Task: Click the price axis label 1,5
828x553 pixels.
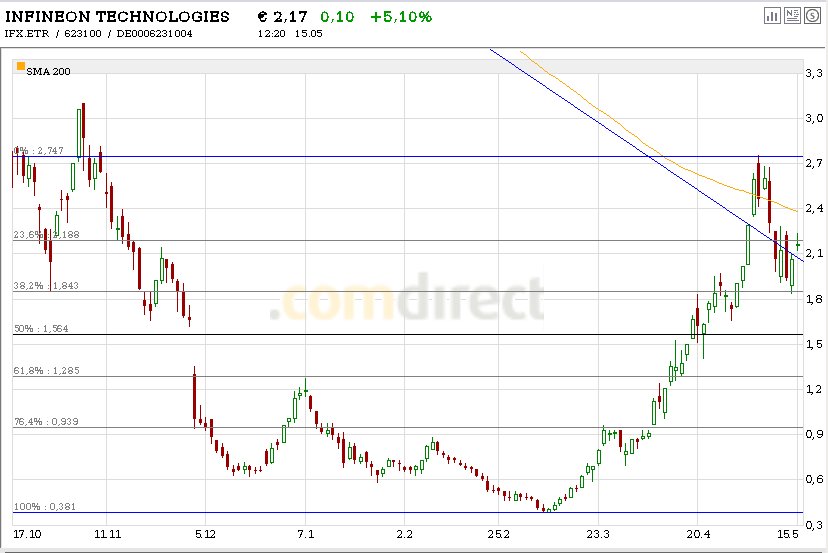Action: pos(814,344)
